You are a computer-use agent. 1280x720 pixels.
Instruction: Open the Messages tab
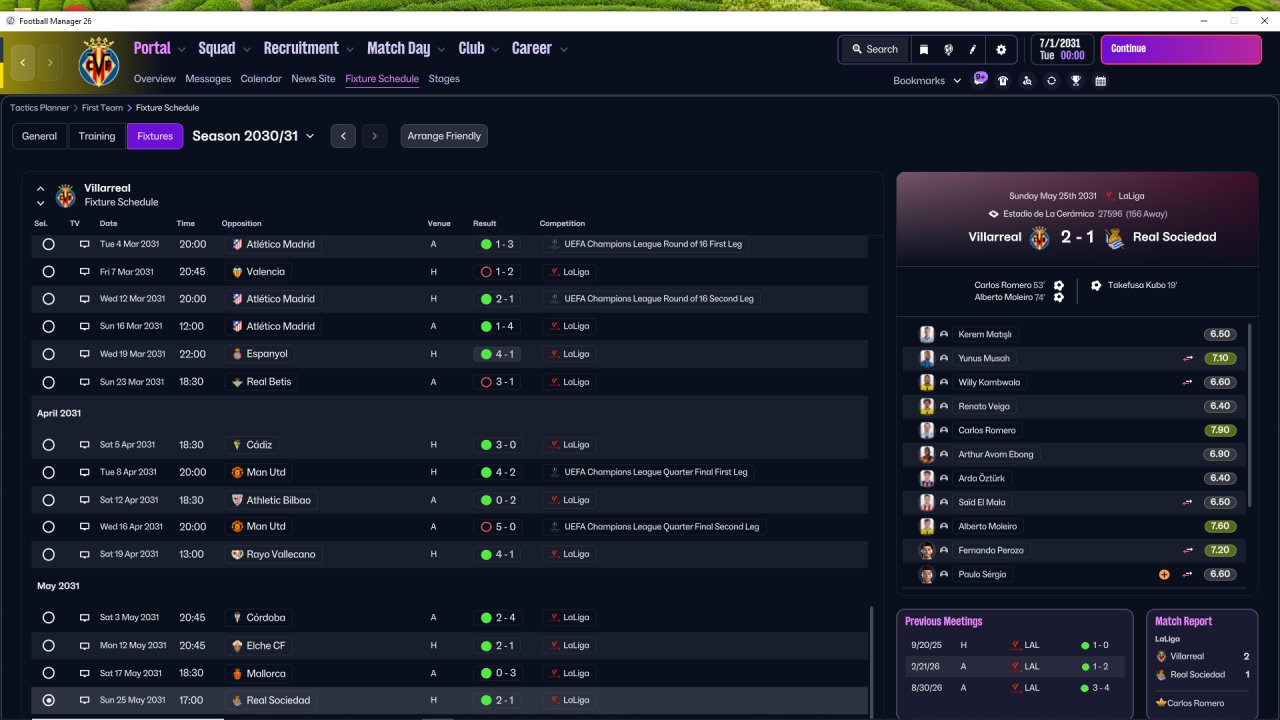(208, 79)
